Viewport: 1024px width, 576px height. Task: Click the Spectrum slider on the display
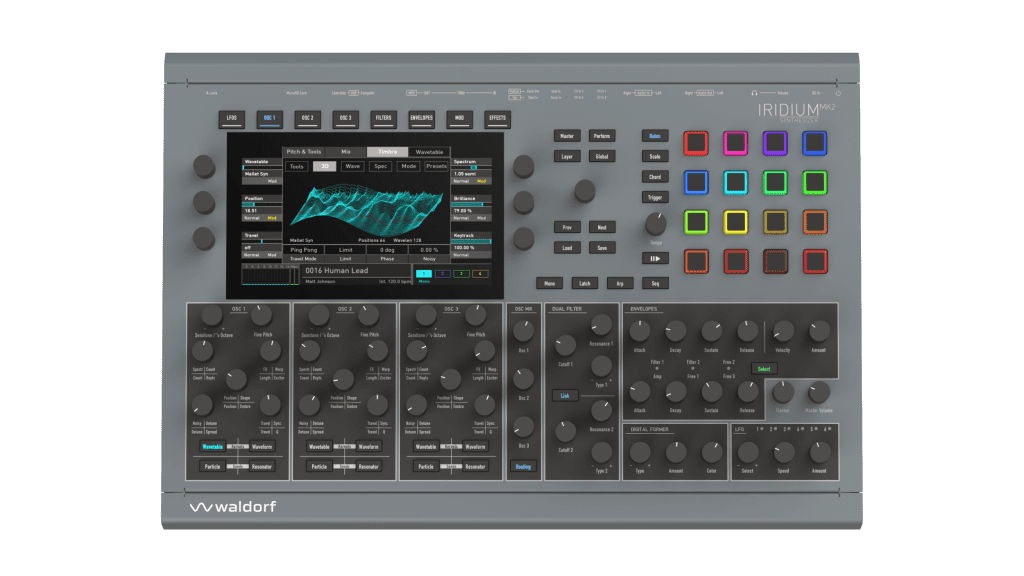pyautogui.click(x=472, y=167)
